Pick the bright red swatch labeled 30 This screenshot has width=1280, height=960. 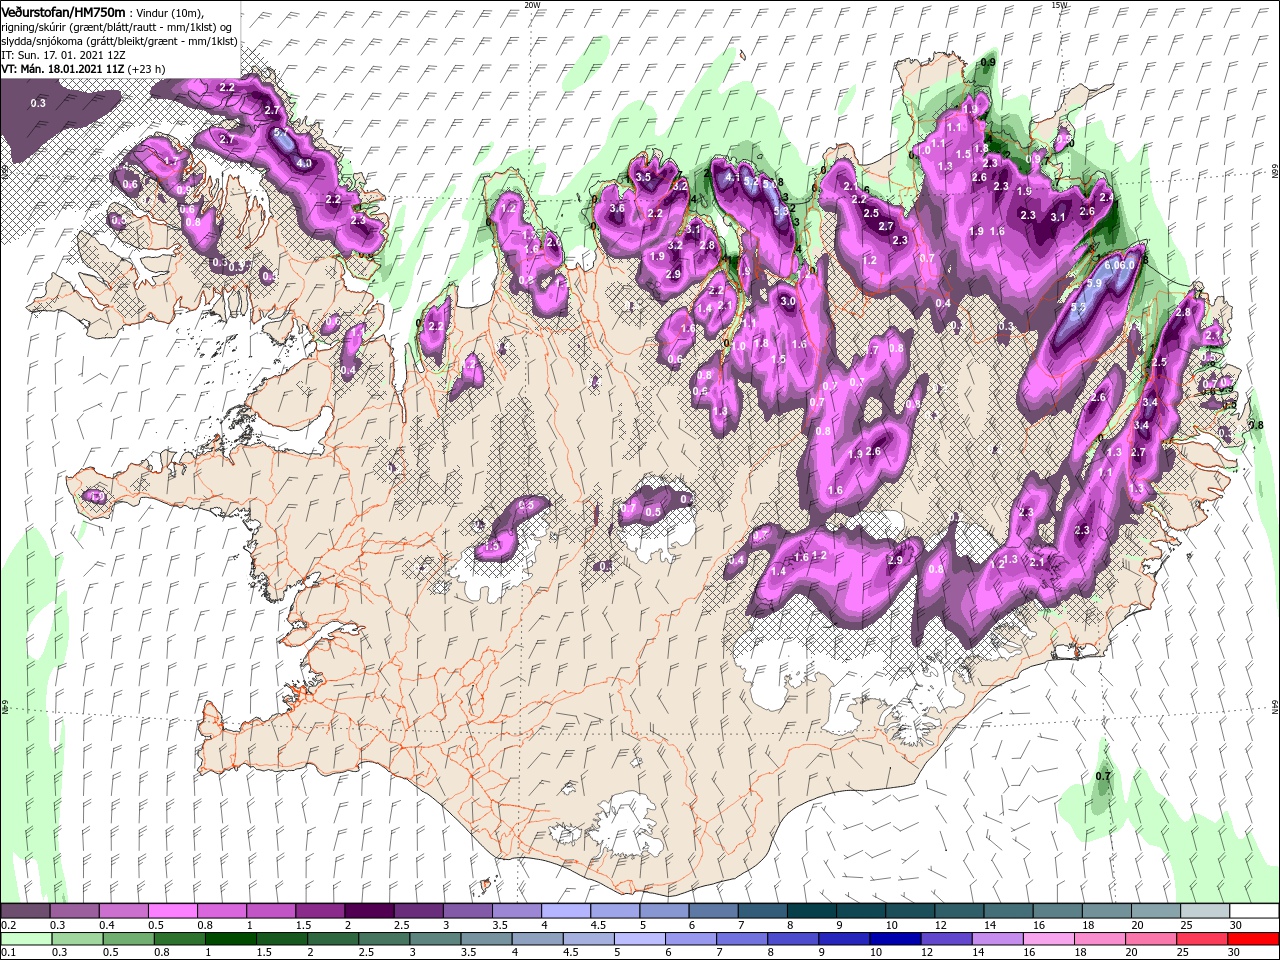[x=1254, y=938]
